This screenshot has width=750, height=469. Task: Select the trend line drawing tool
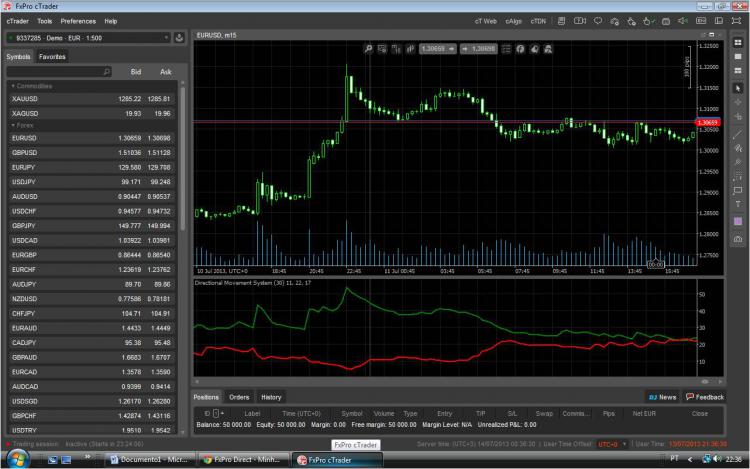[x=738, y=135]
